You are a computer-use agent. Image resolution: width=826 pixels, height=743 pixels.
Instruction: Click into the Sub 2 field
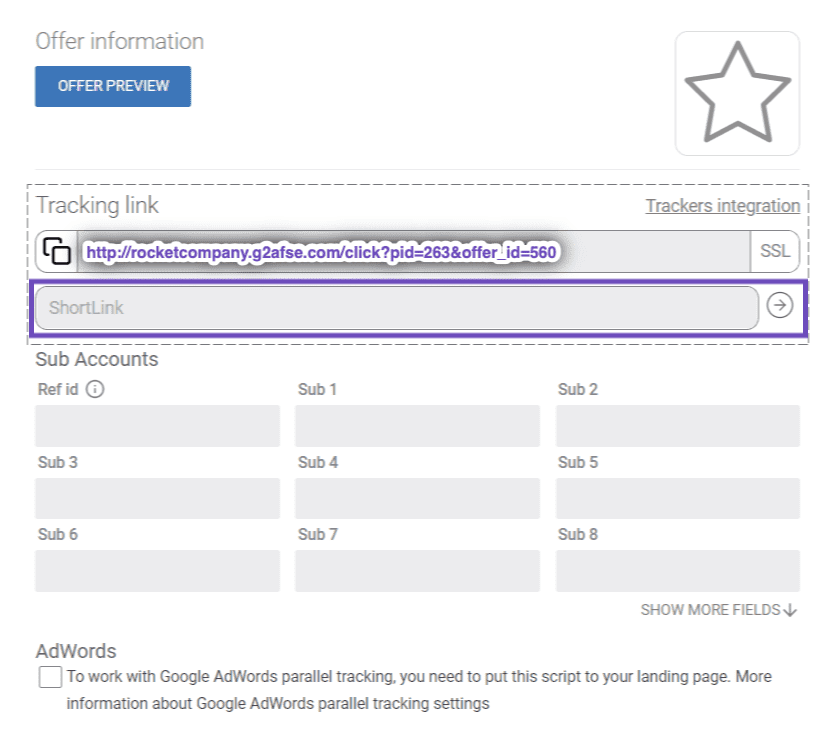point(677,426)
